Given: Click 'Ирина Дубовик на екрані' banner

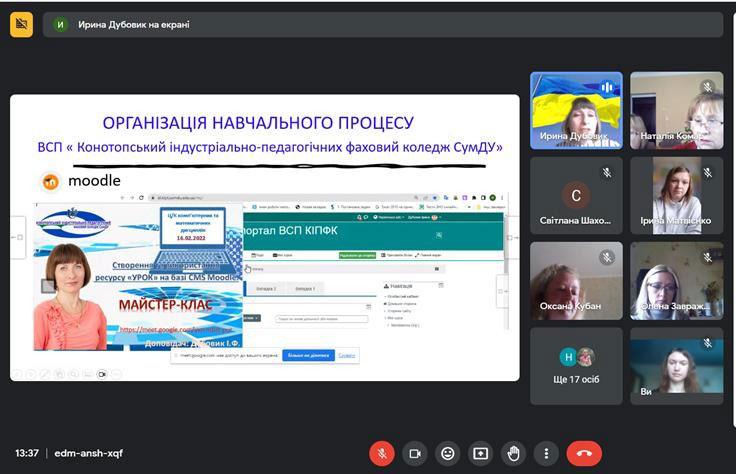Looking at the screenshot, I should pyautogui.click(x=383, y=24).
